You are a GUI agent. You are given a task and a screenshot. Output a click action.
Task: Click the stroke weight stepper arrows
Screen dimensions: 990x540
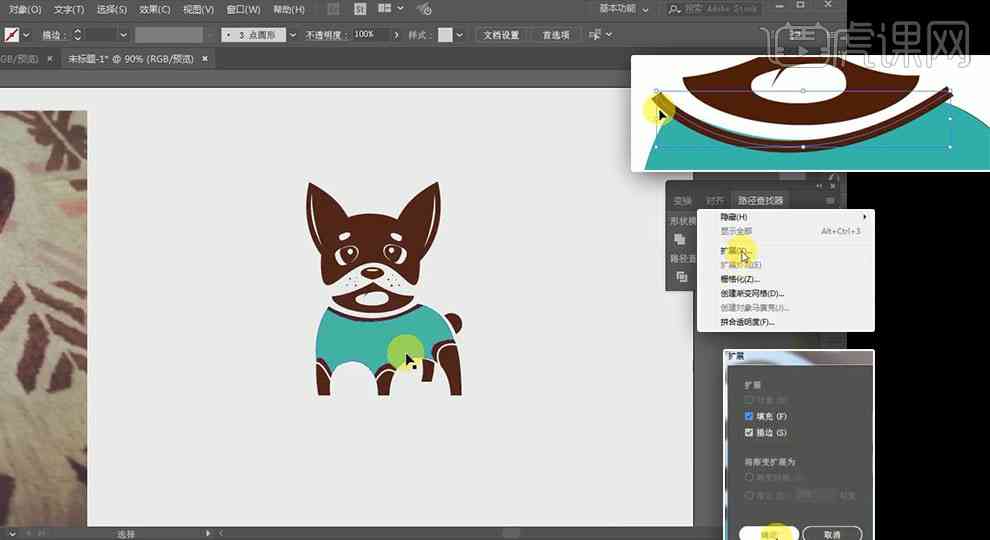pyautogui.click(x=78, y=35)
